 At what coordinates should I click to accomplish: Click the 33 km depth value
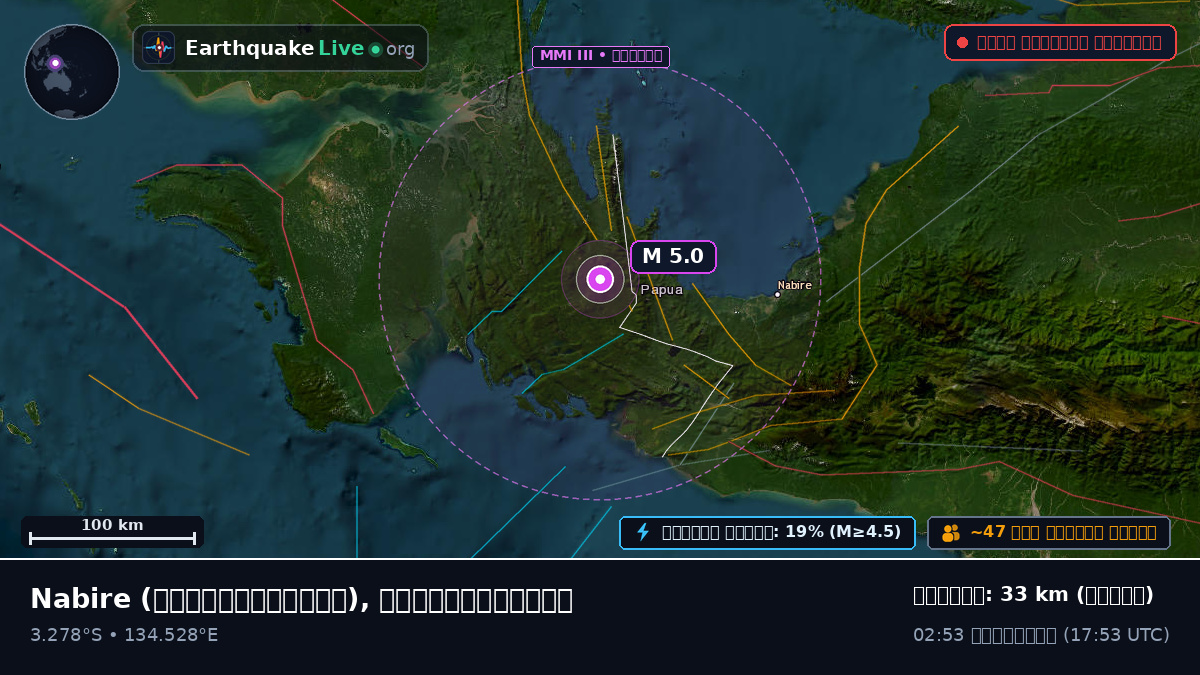tap(1033, 595)
